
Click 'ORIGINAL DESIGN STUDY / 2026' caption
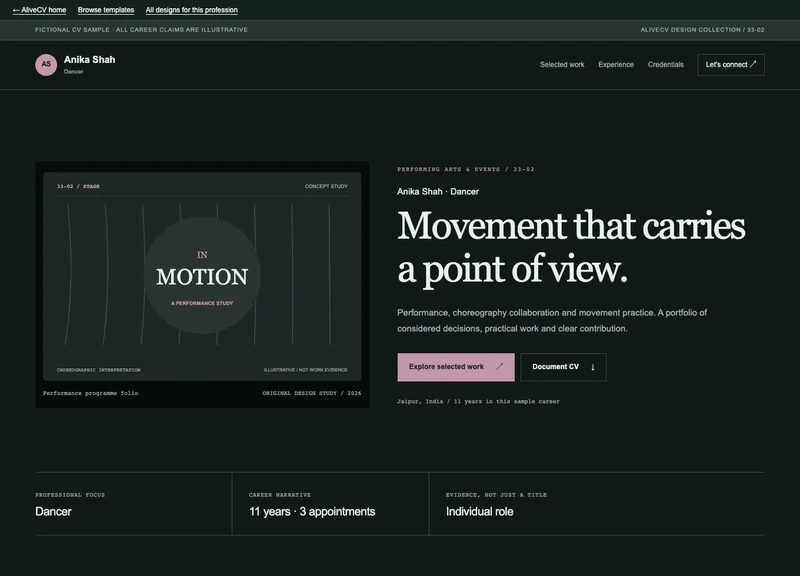[312, 393]
